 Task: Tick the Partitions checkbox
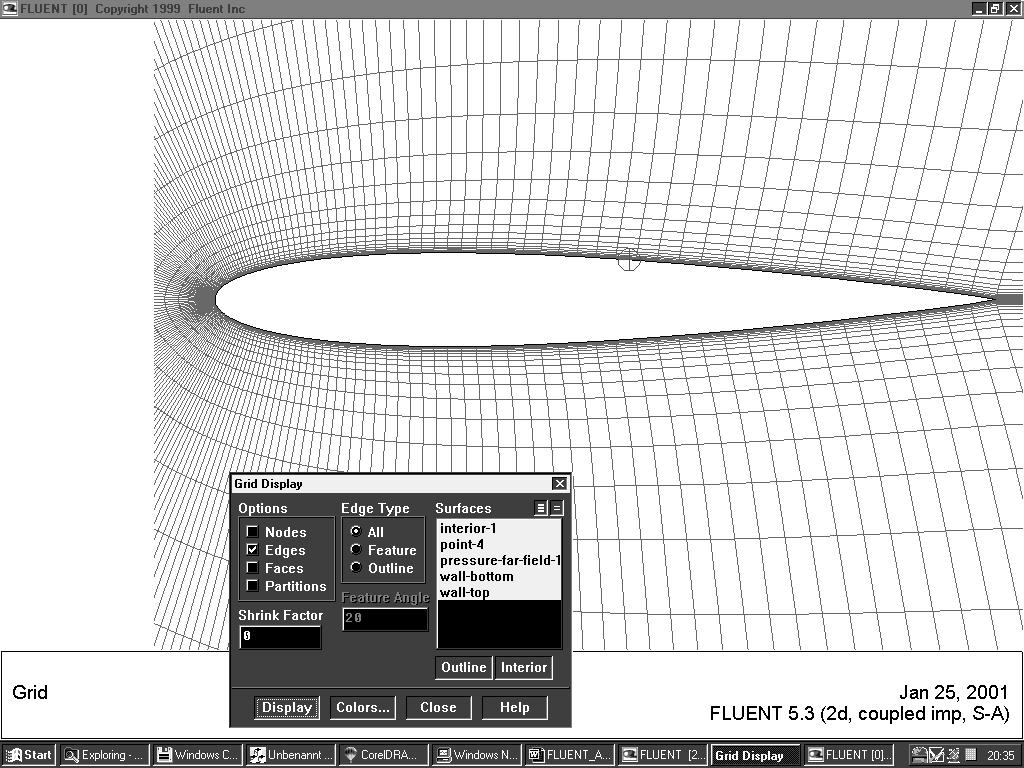pos(252,586)
